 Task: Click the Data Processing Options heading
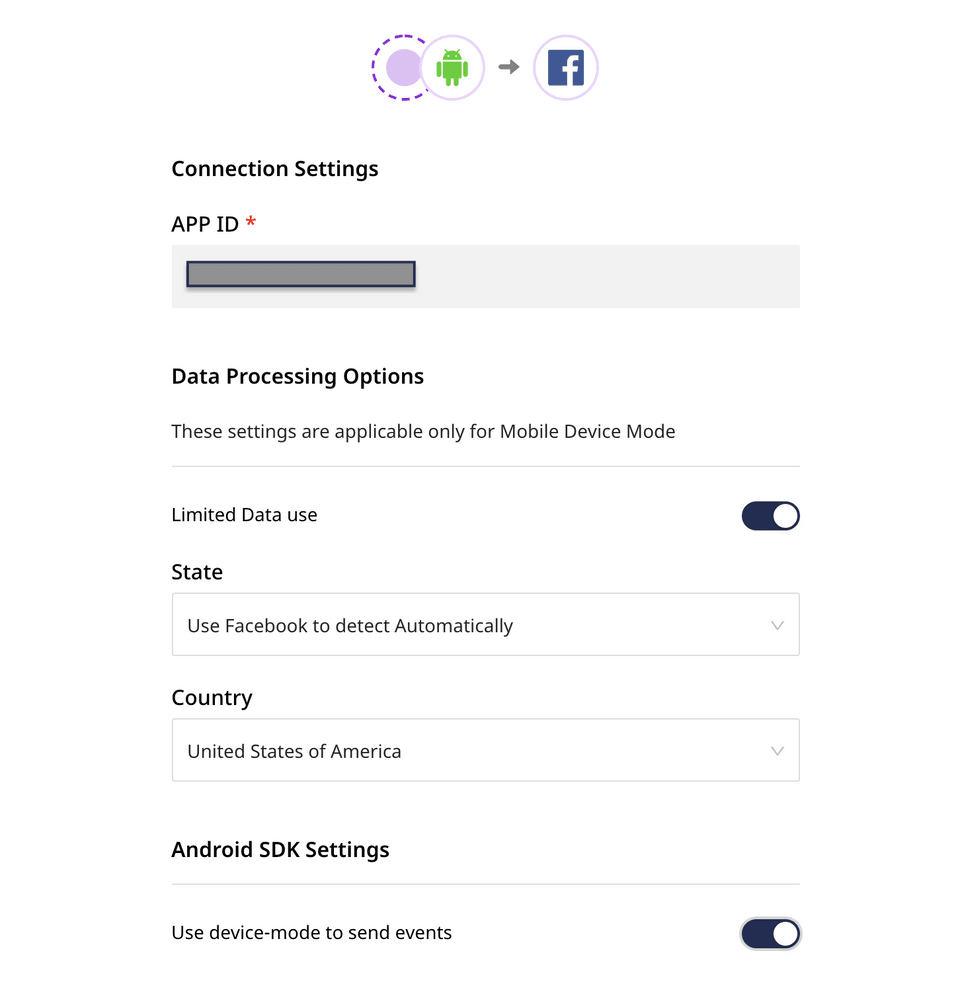[298, 377]
